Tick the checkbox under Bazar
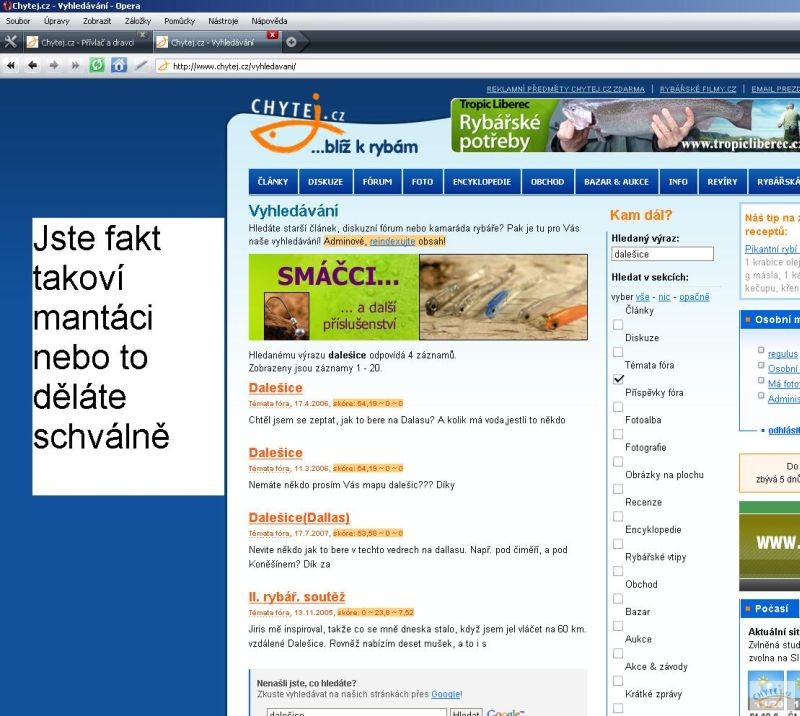Viewport: 800px width, 716px height. tap(618, 626)
